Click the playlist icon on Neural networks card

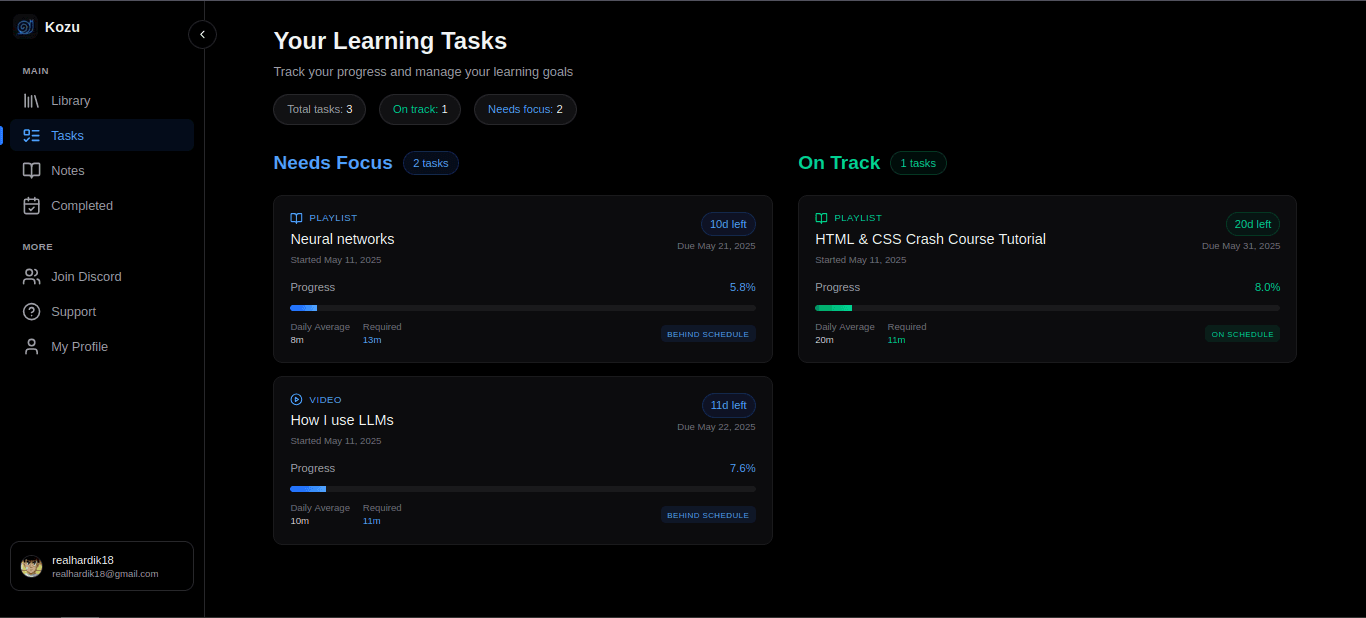(295, 217)
